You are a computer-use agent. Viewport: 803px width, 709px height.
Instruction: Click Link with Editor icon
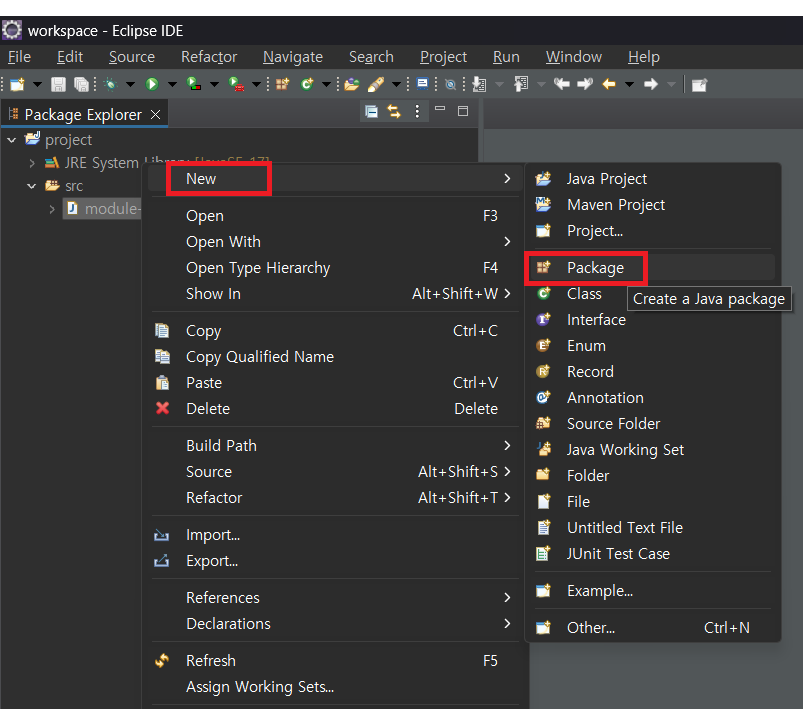click(394, 111)
